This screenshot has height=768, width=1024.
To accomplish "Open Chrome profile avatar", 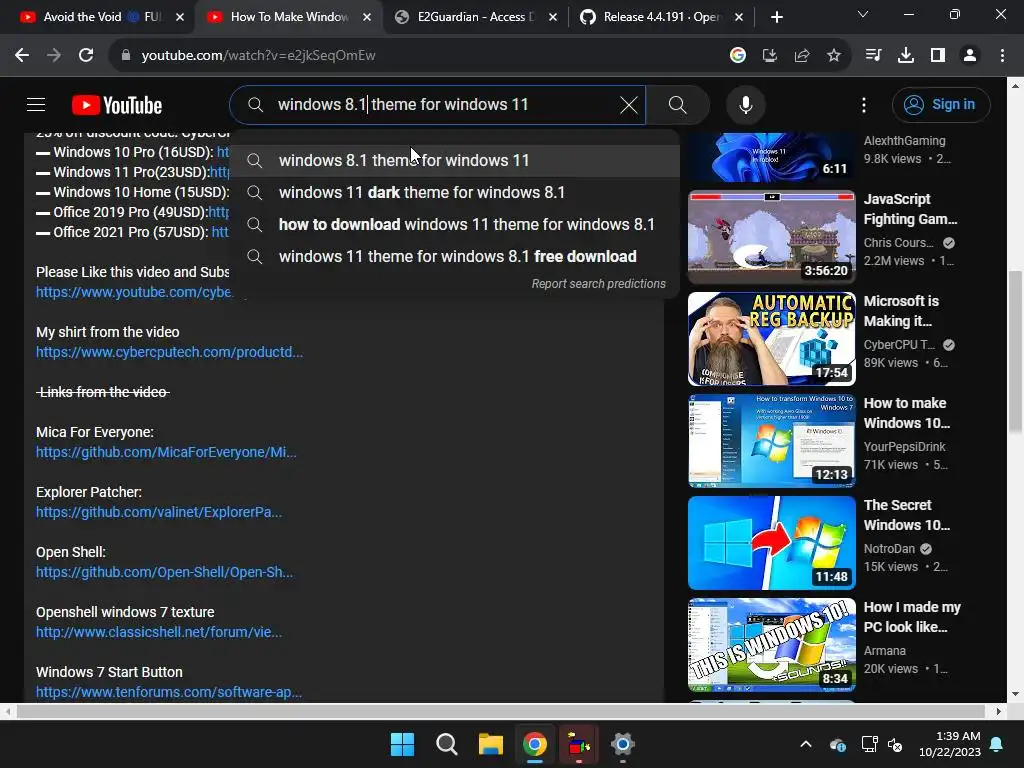I will click(x=970, y=56).
